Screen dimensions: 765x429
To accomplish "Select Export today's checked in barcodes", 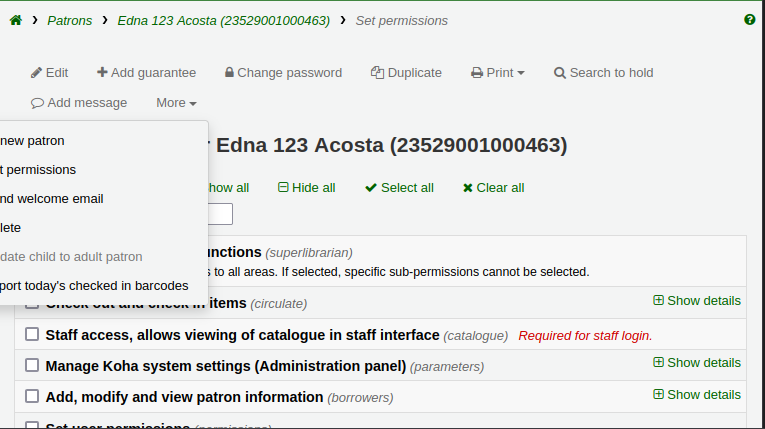I will tap(94, 285).
